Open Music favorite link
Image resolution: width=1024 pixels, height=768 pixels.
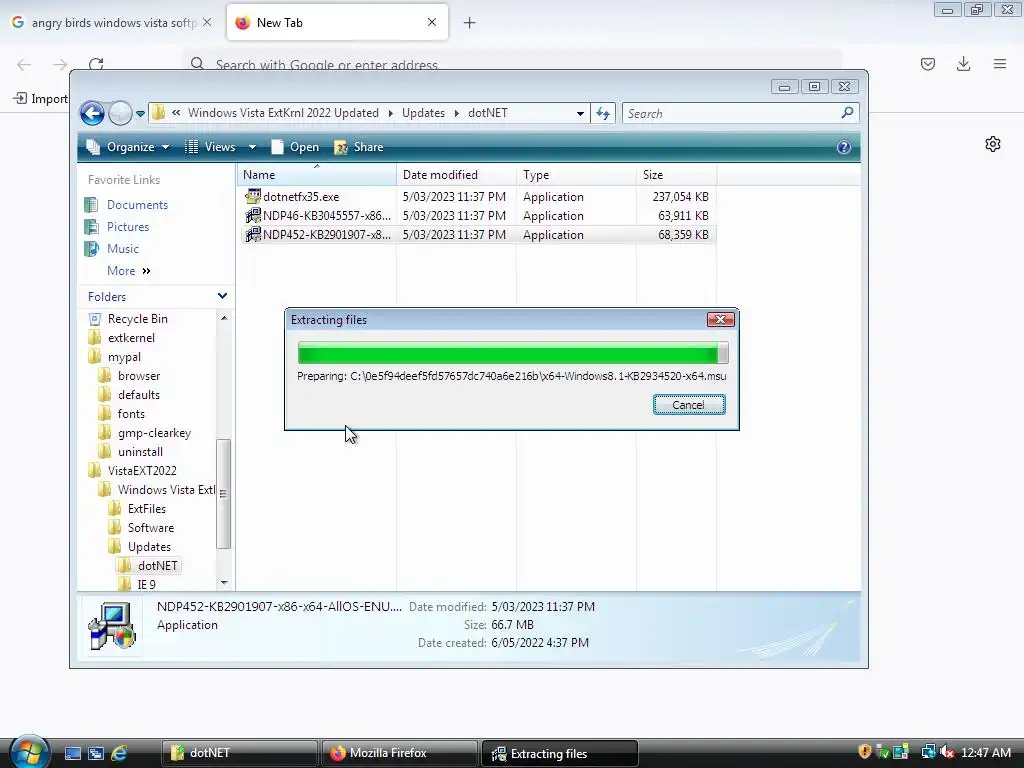click(123, 249)
